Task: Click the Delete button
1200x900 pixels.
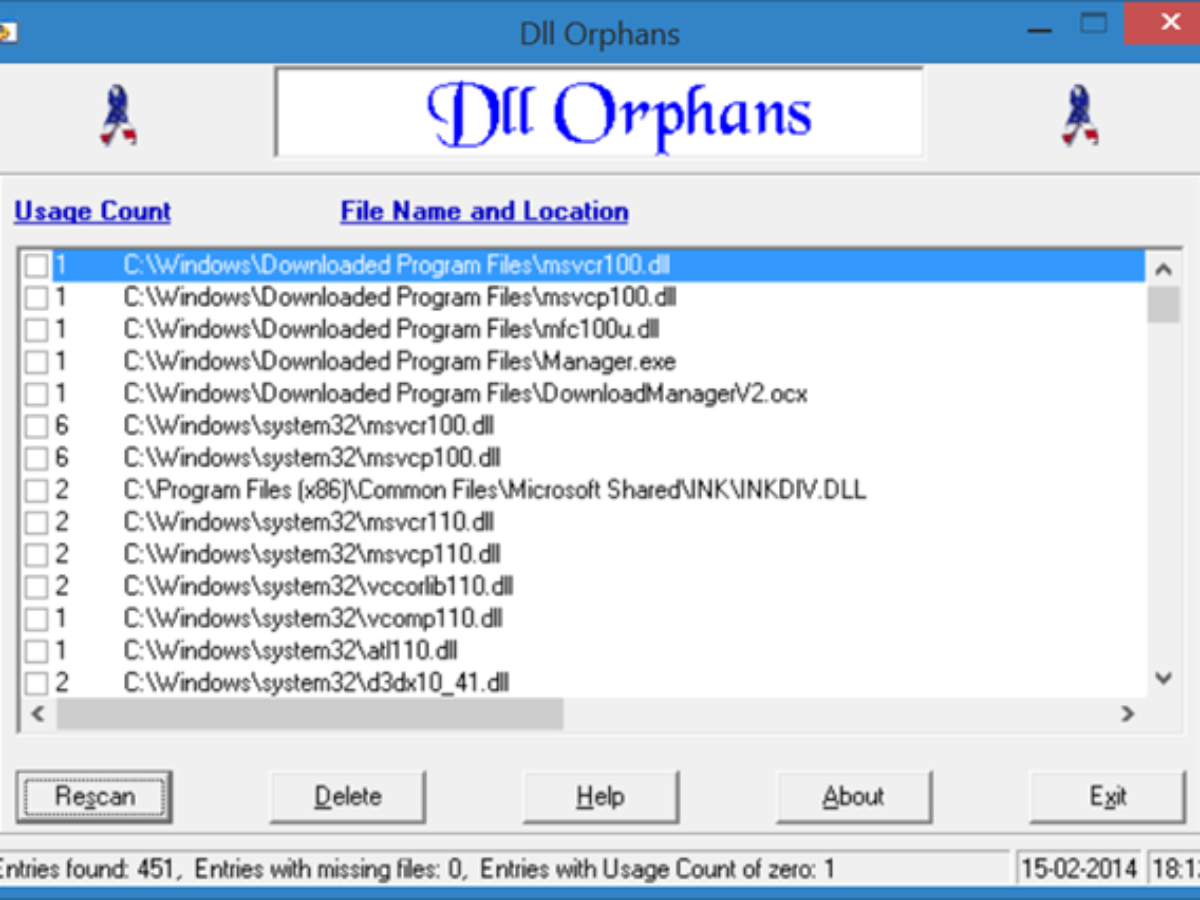Action: 348,797
